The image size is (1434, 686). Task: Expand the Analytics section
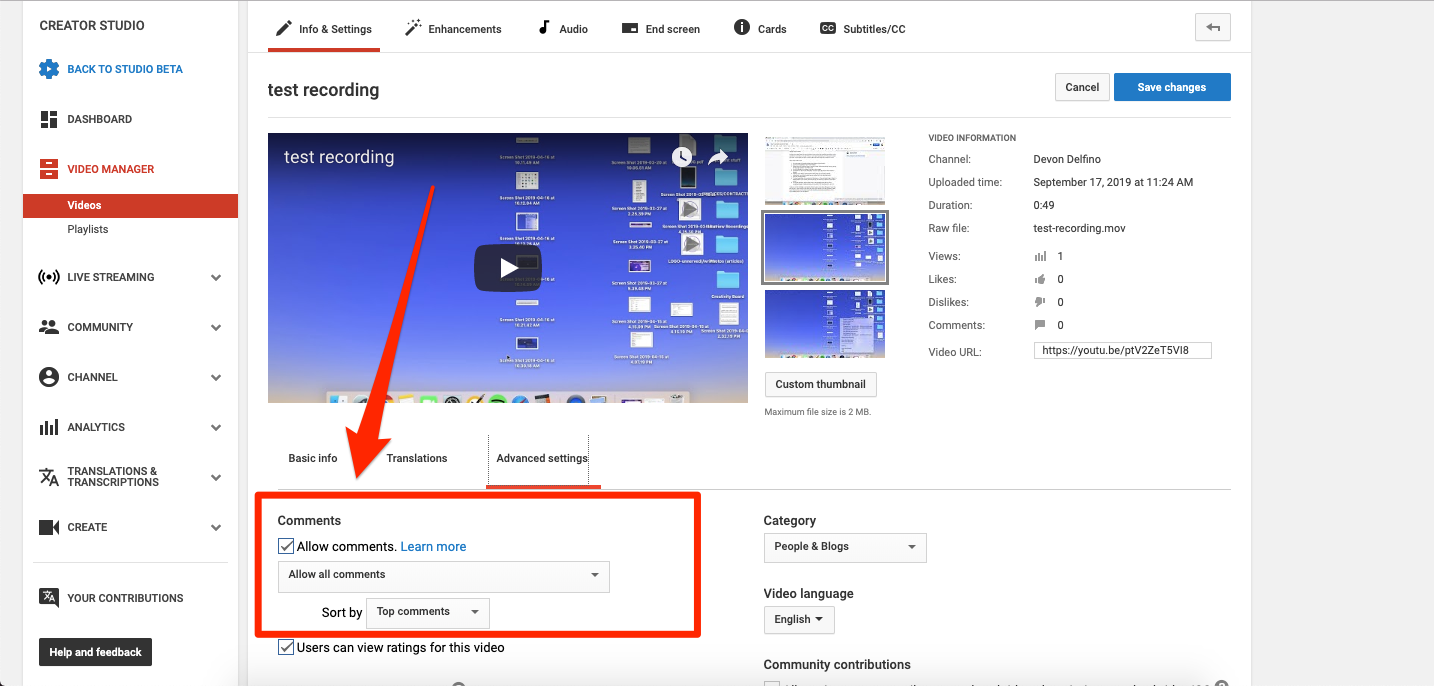[216, 428]
